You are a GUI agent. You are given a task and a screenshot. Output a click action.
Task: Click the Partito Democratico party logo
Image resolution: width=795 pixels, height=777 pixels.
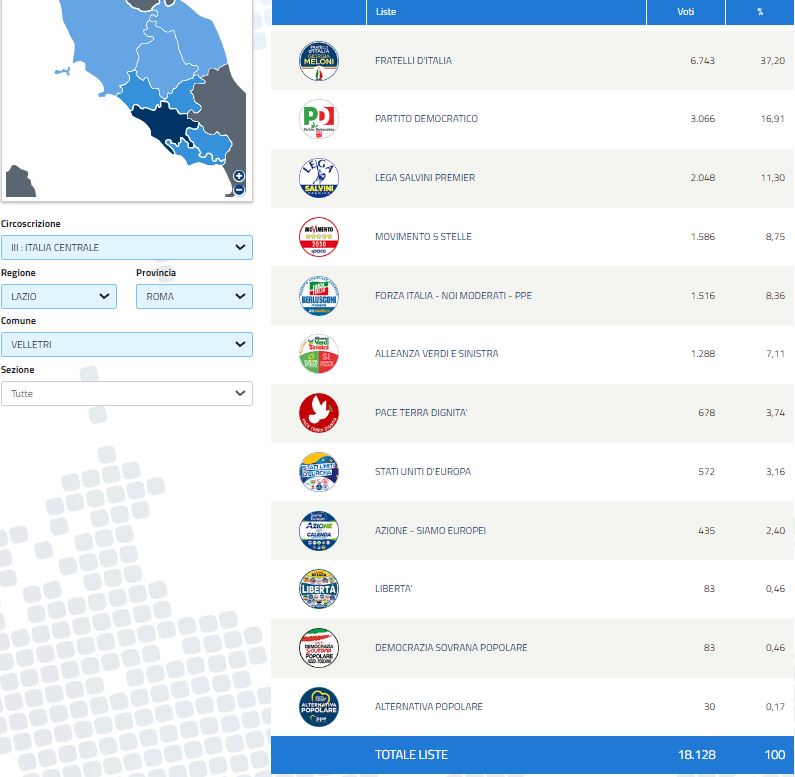[319, 119]
